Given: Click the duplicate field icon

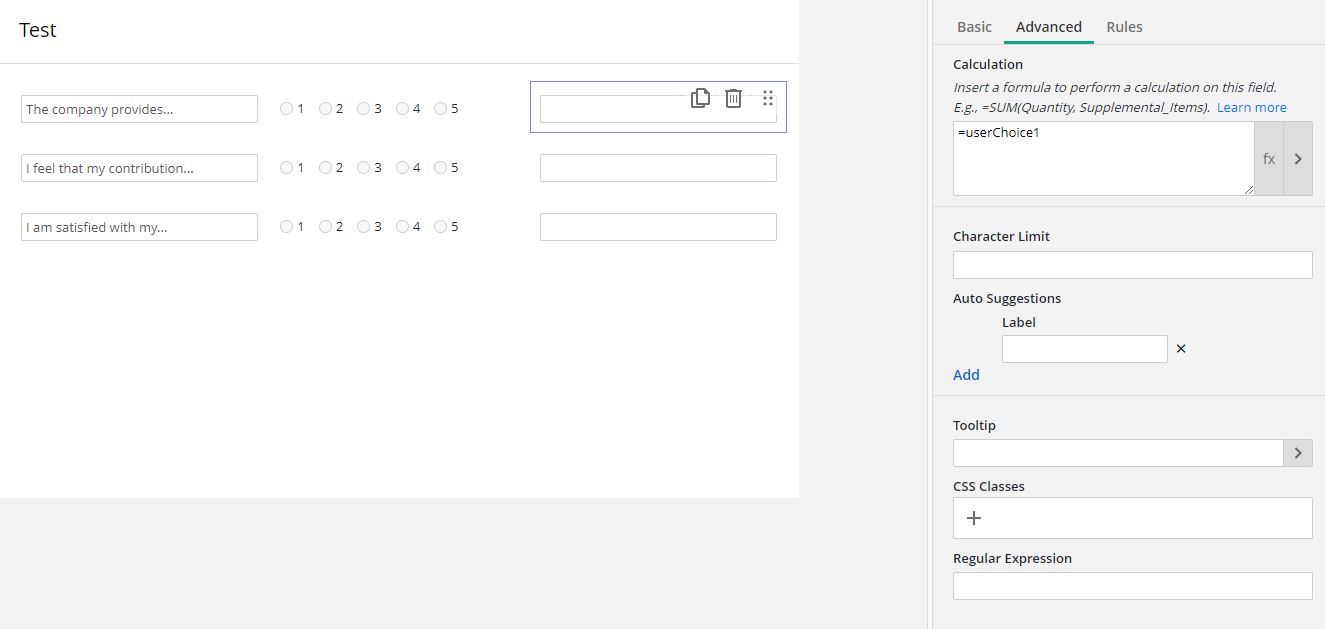Looking at the screenshot, I should (700, 98).
